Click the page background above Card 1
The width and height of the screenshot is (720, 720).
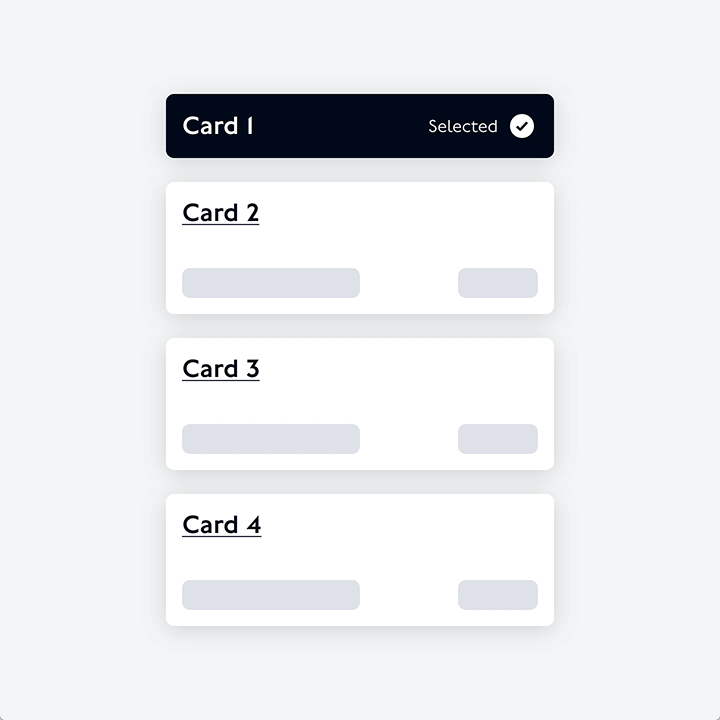click(360, 45)
